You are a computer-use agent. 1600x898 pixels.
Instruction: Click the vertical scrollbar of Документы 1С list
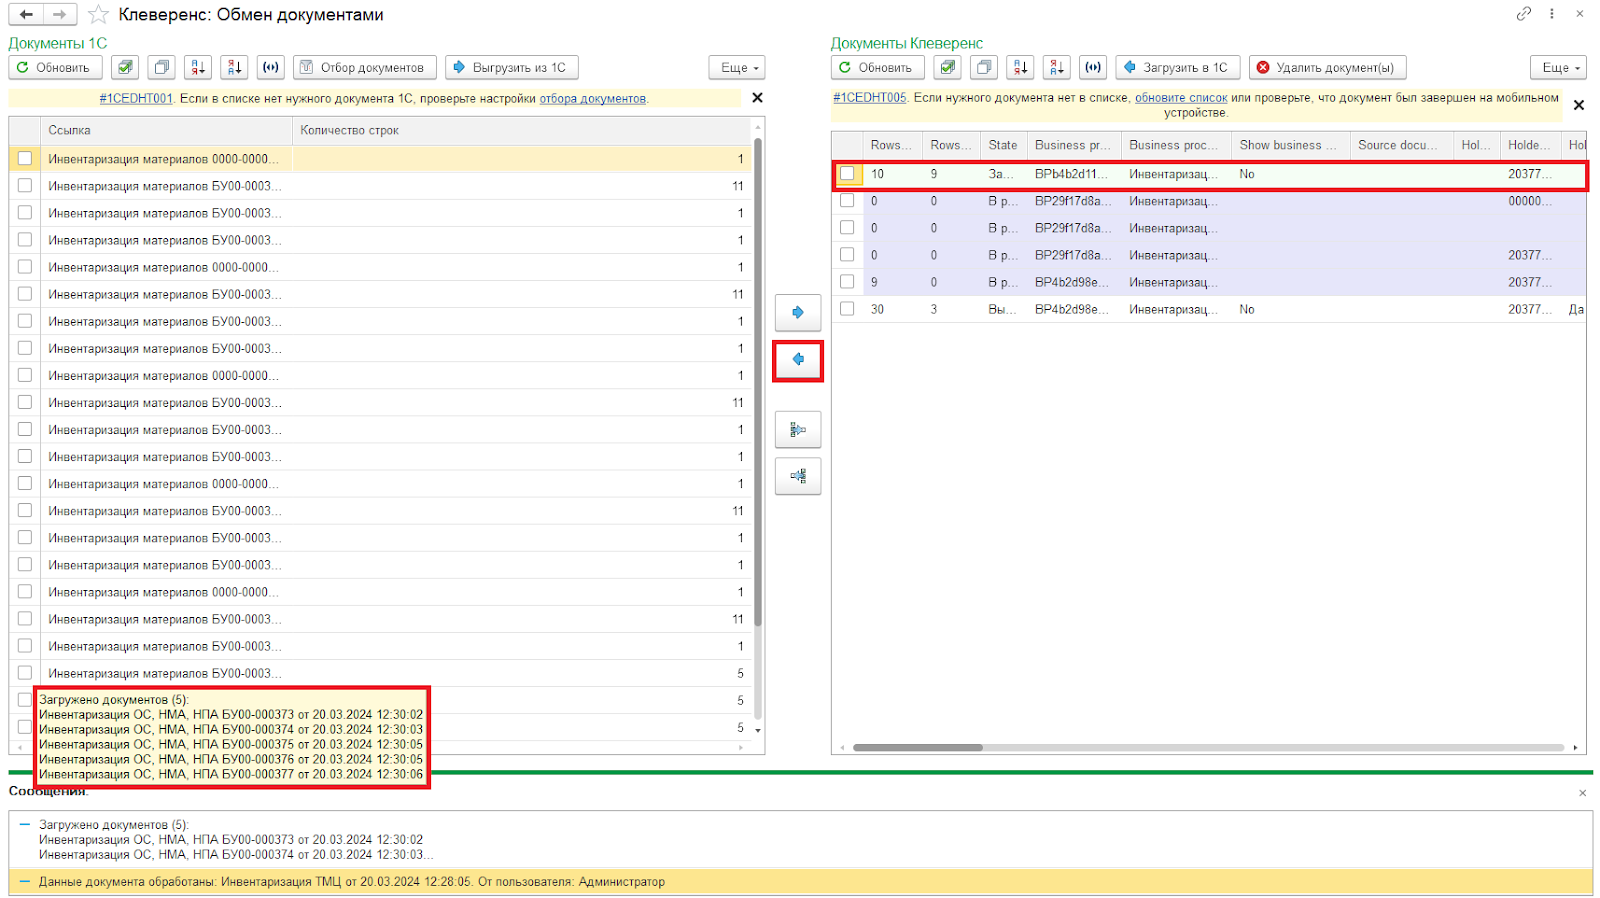coord(758,380)
